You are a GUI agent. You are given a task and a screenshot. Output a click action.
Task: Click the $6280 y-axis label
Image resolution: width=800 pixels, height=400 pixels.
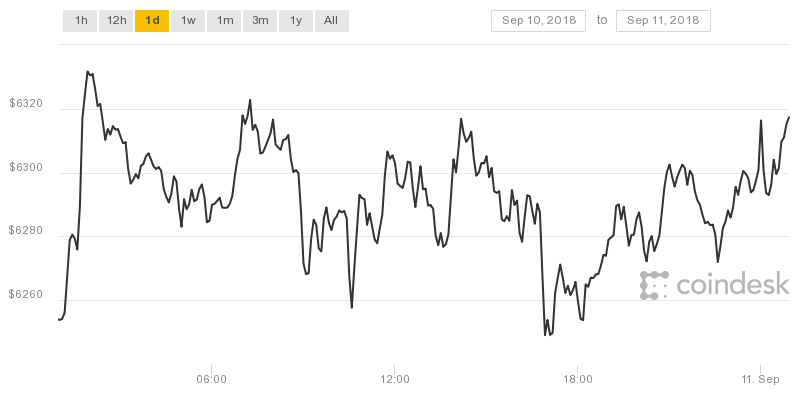click(x=26, y=231)
